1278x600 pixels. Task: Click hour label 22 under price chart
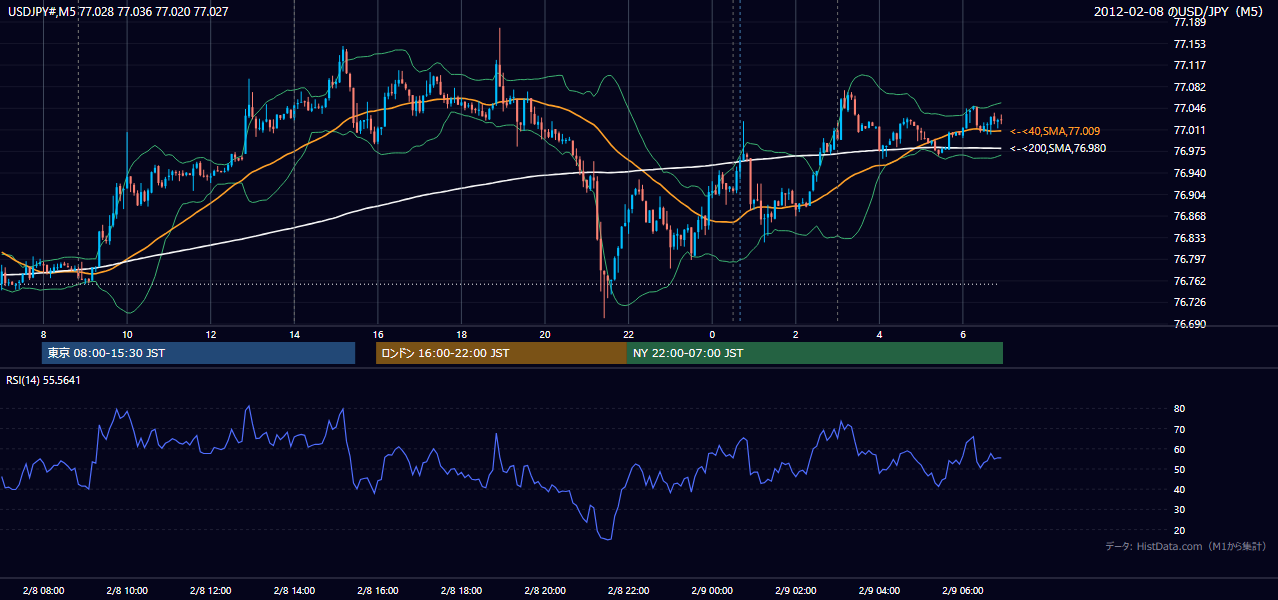tap(628, 334)
